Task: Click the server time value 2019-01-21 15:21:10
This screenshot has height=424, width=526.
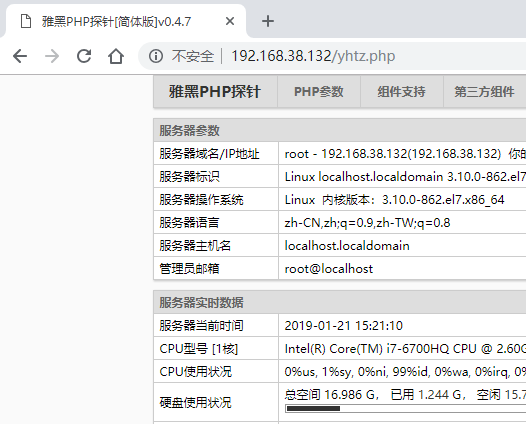Action: [x=344, y=326]
